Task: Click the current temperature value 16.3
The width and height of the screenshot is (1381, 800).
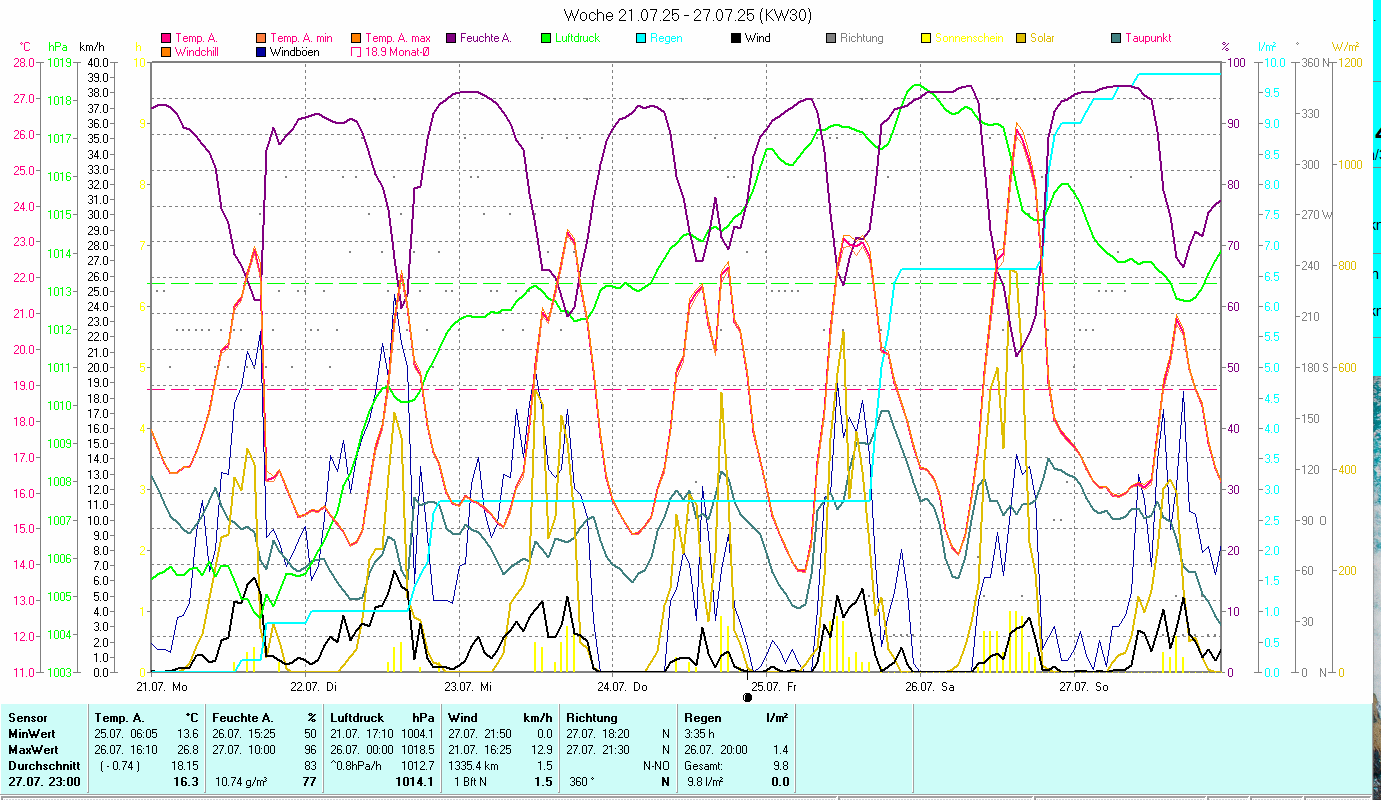Action: click(187, 782)
